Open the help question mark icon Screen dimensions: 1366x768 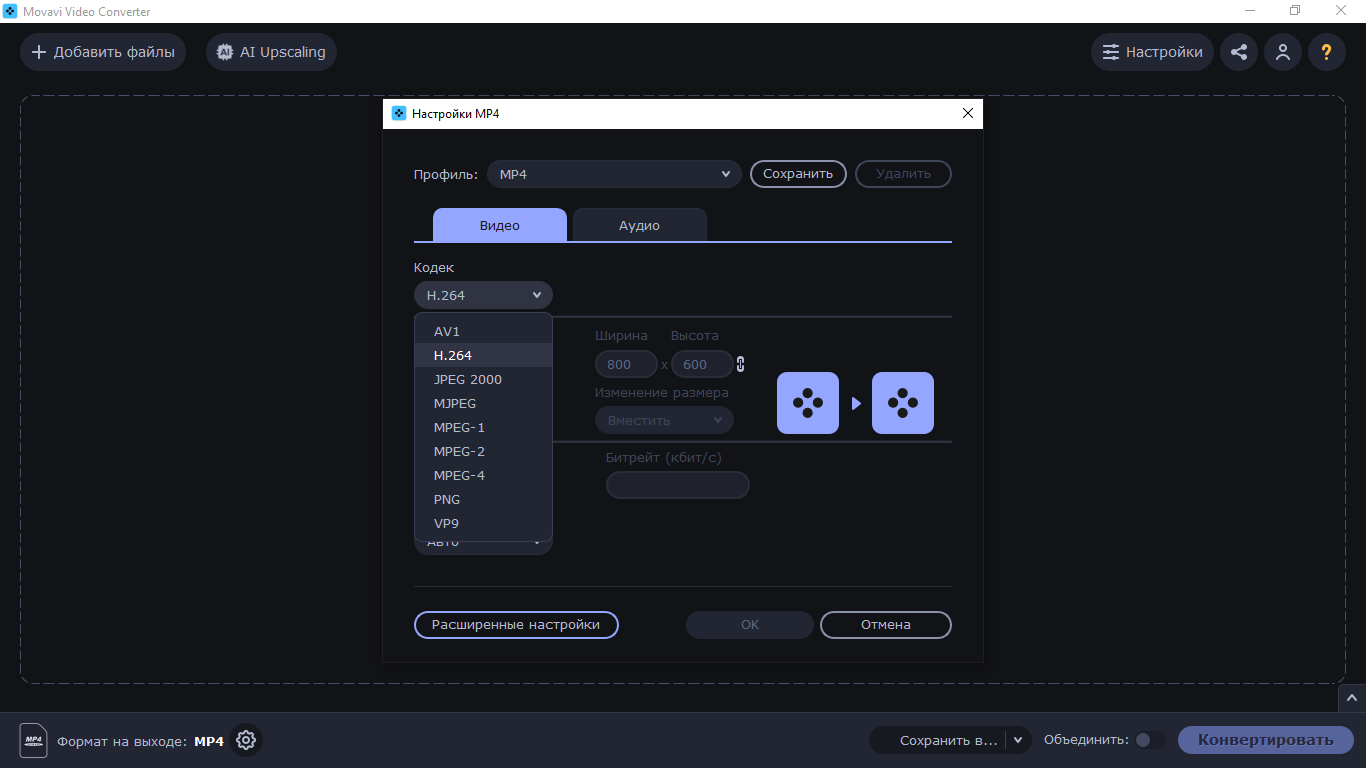(x=1327, y=52)
